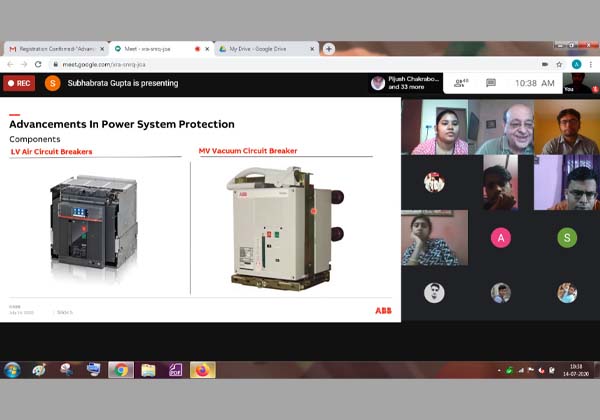Viewport: 600px width, 420px height.
Task: Select video tile of woman resting chin on hand
Action: pos(434,238)
